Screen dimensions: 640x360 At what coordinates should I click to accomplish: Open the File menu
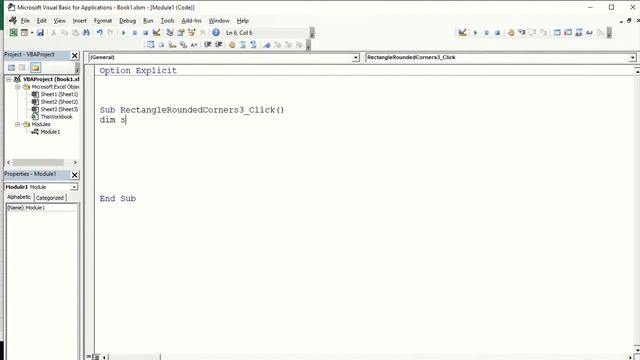click(x=25, y=20)
